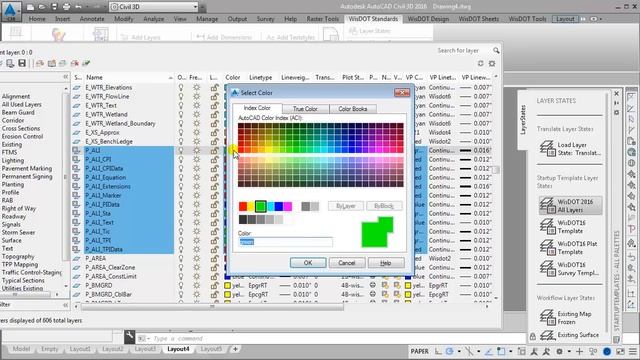This screenshot has width=640, height=360.
Task: Click the wrench icon on command line
Action: [x=130, y=337]
